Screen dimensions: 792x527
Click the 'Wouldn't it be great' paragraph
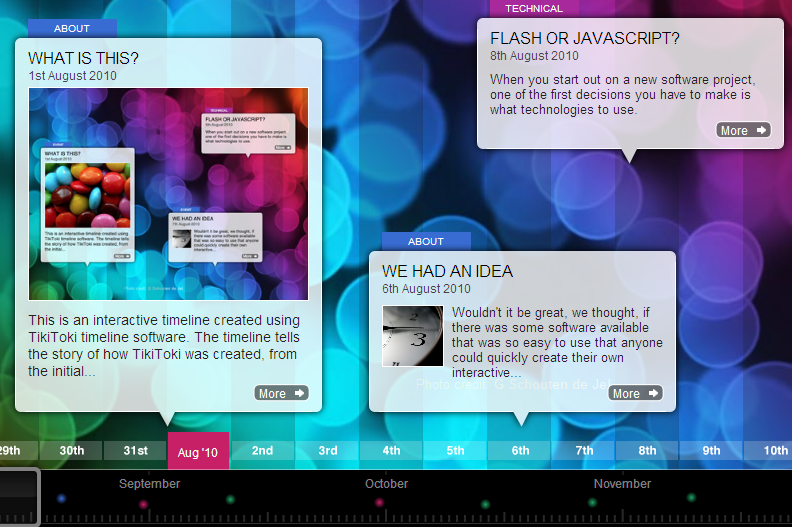click(557, 342)
